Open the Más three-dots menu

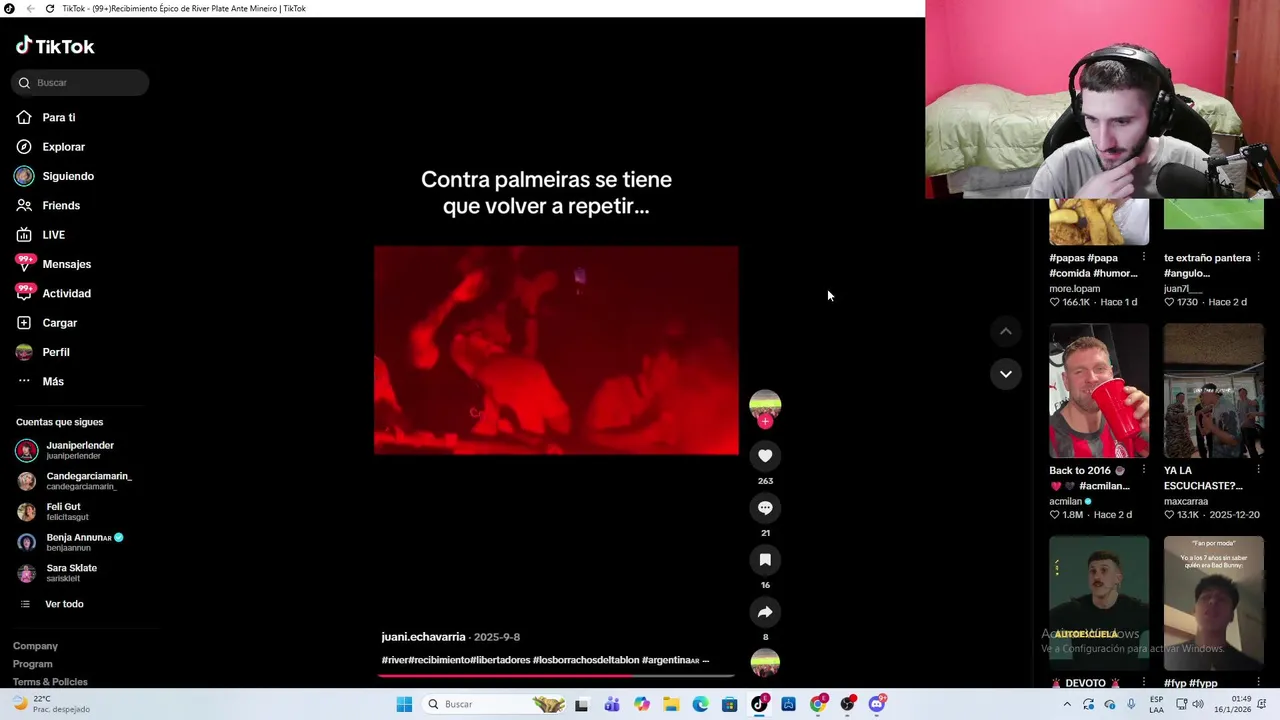coord(24,381)
